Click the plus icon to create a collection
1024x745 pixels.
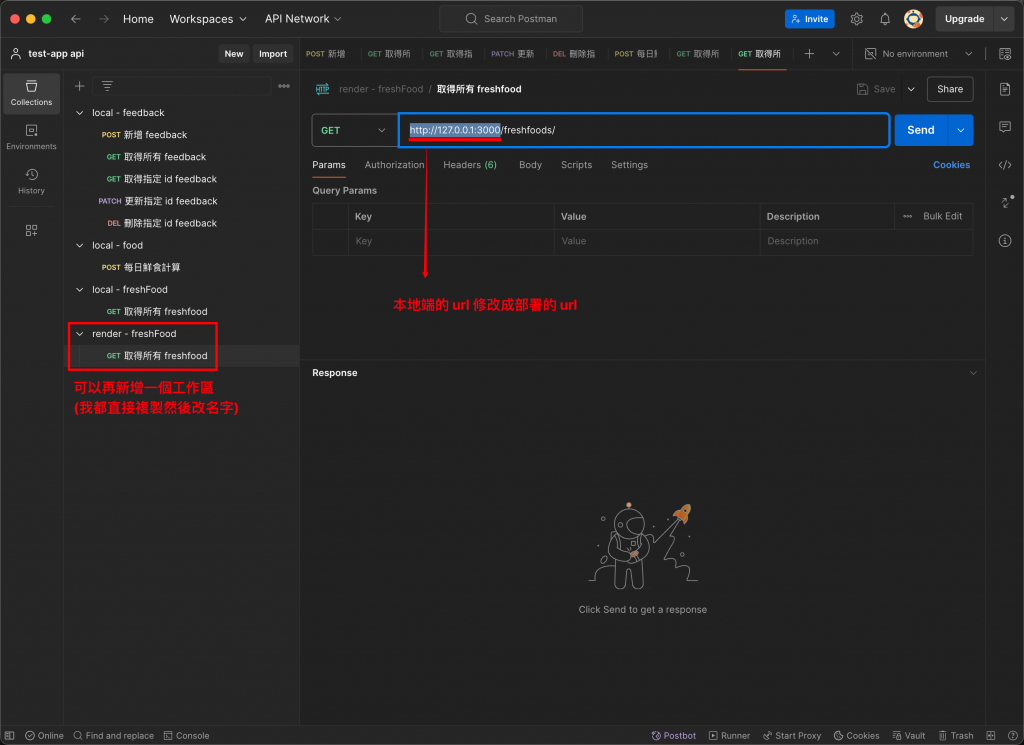tap(80, 86)
